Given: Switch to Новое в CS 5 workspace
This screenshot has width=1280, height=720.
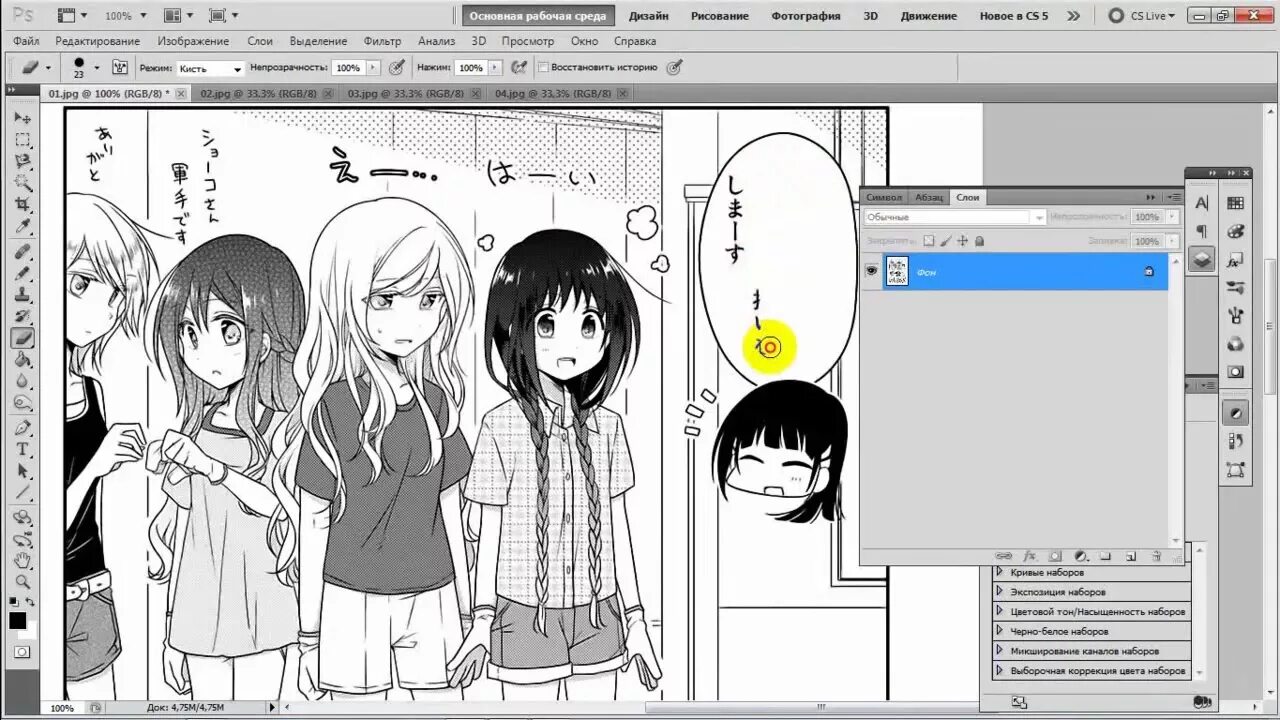Looking at the screenshot, I should [x=1014, y=16].
